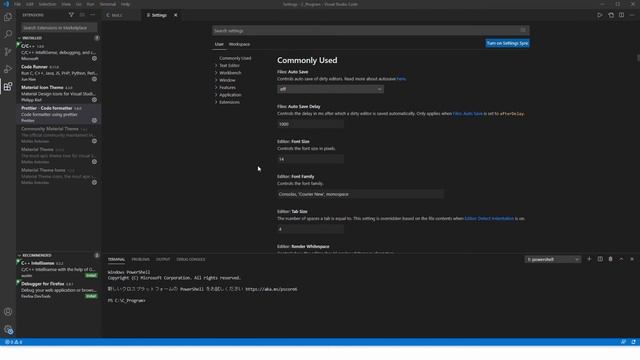Filter extensions with the funnel icon
This screenshot has width=640, height=360.
[x=71, y=15]
